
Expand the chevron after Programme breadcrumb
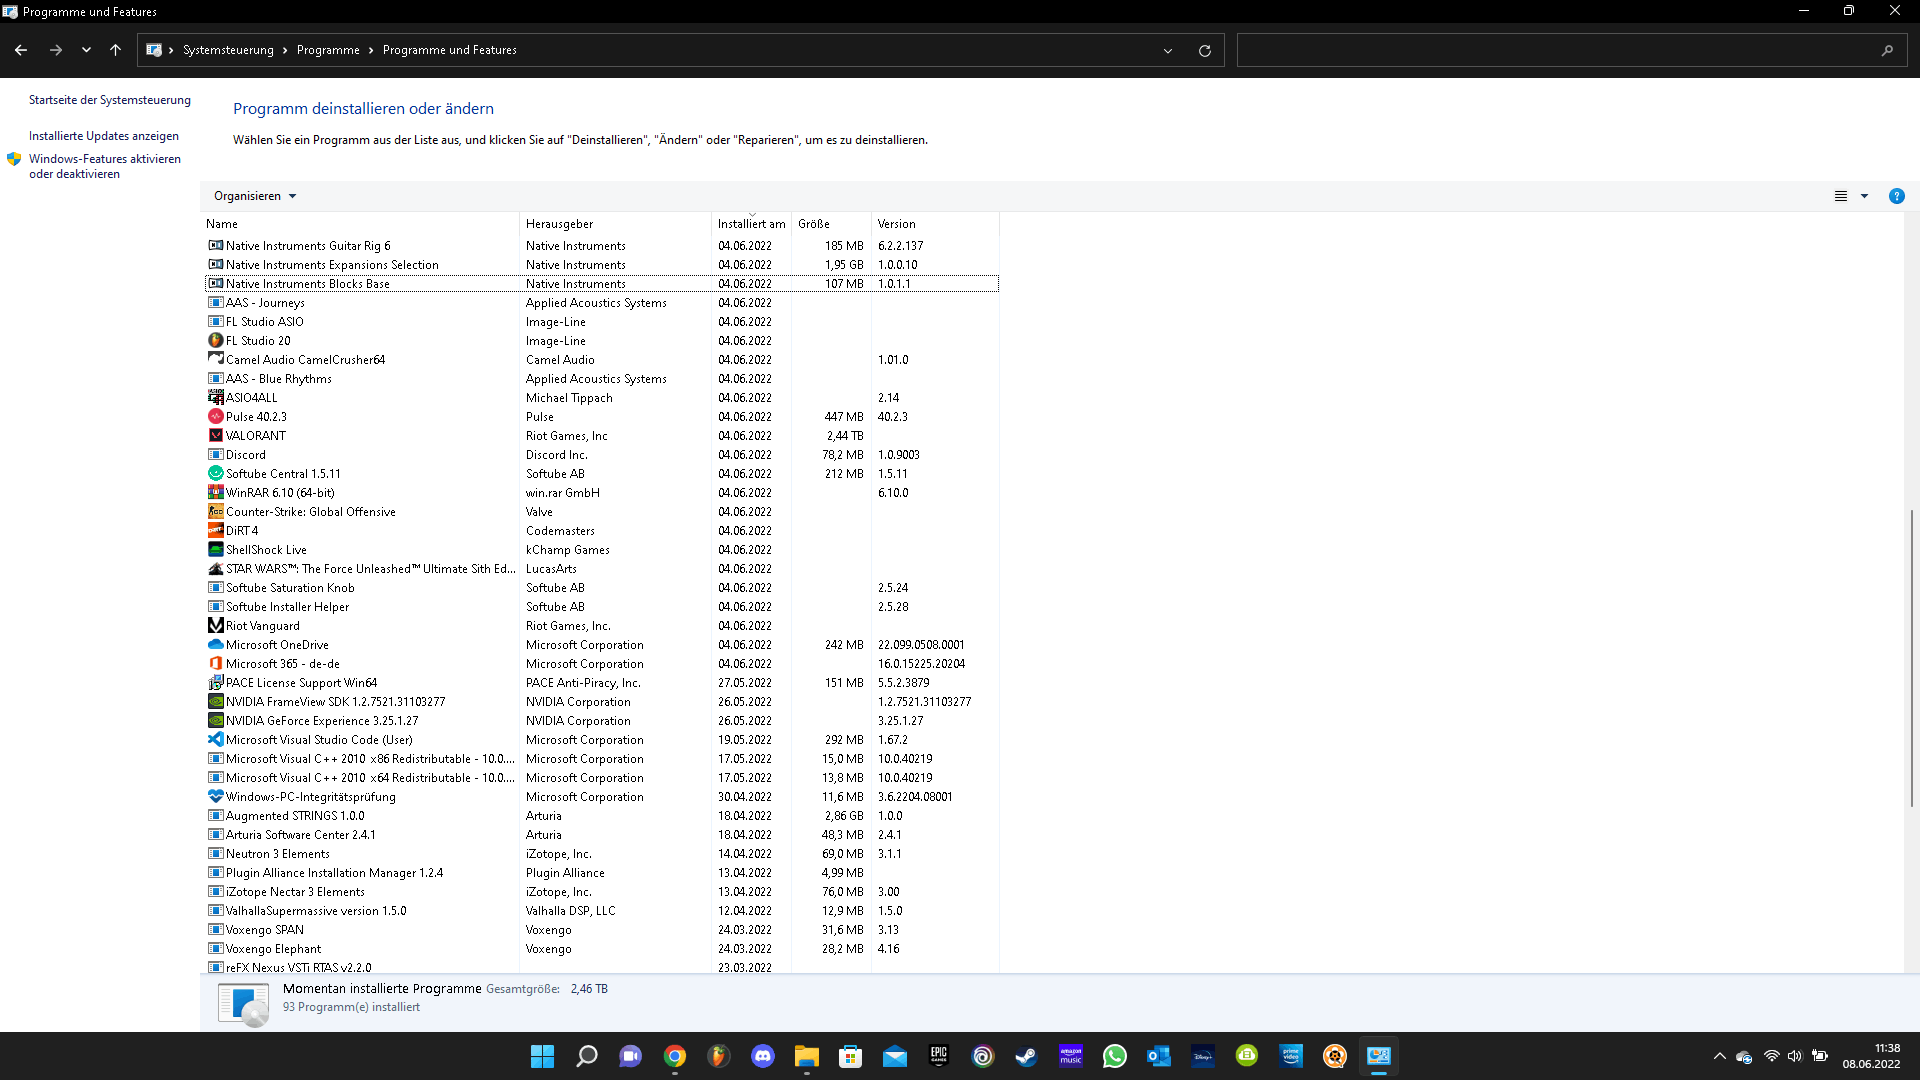pyautogui.click(x=371, y=50)
